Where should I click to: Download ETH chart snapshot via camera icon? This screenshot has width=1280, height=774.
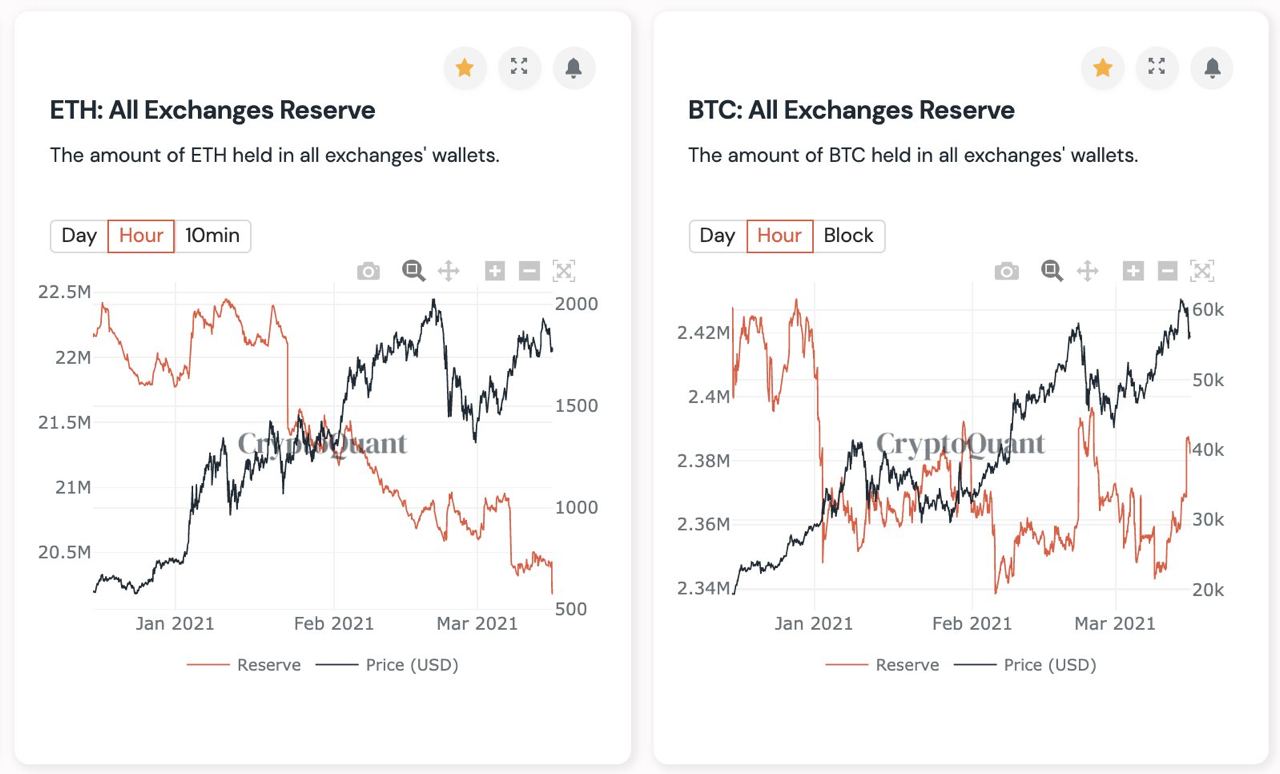[368, 271]
